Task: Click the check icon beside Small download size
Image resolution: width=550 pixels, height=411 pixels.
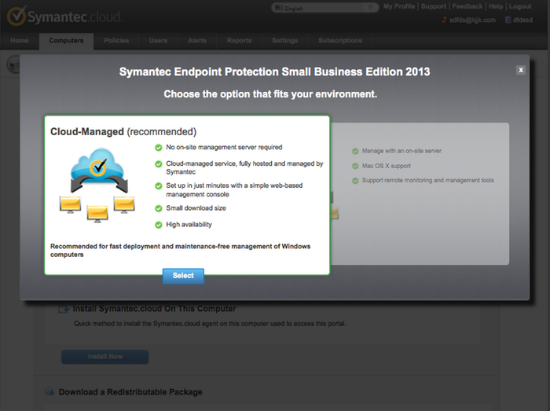Action: click(x=159, y=208)
